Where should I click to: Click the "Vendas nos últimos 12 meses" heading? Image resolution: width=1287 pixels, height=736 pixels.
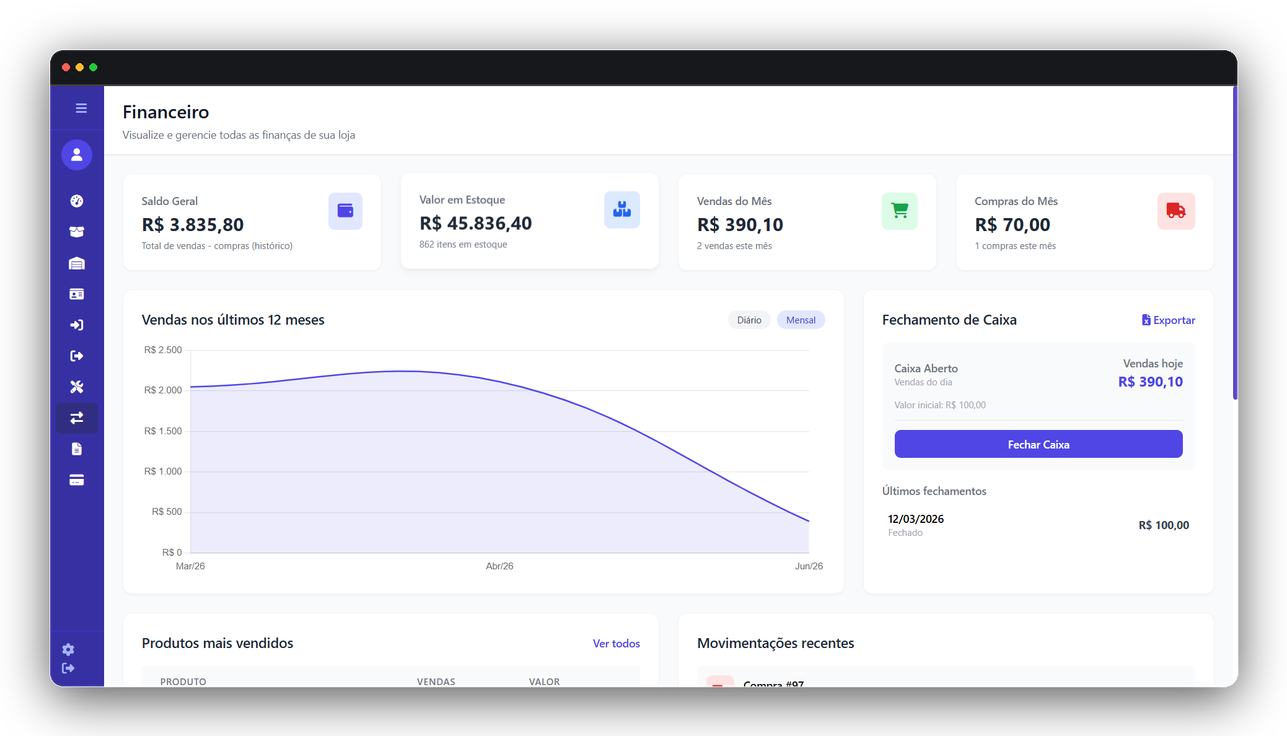tap(233, 320)
